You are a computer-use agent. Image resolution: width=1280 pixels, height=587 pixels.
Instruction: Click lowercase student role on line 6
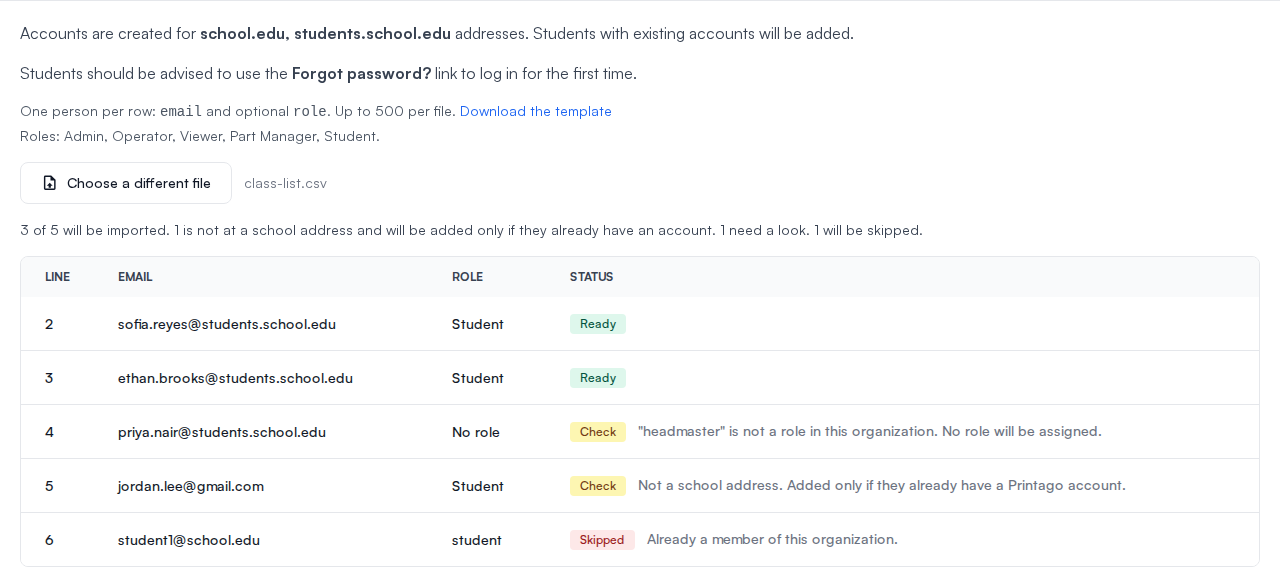tap(477, 540)
